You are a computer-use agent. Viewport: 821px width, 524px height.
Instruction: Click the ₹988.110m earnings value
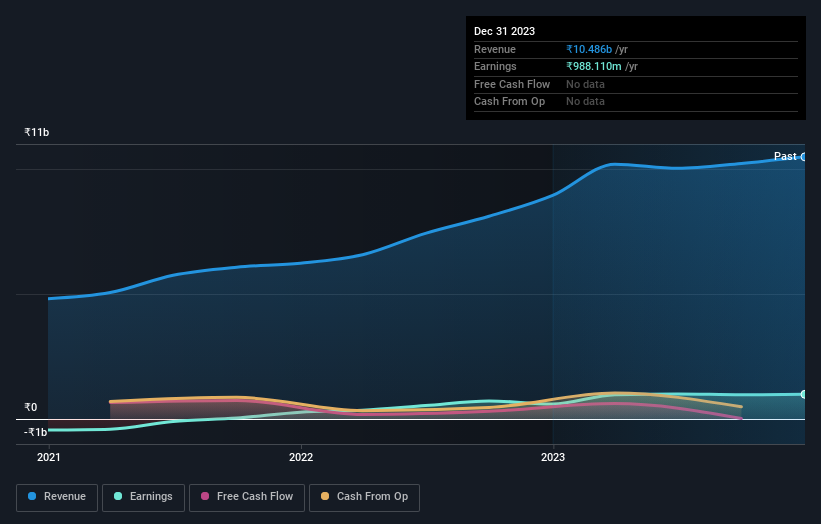(594, 66)
